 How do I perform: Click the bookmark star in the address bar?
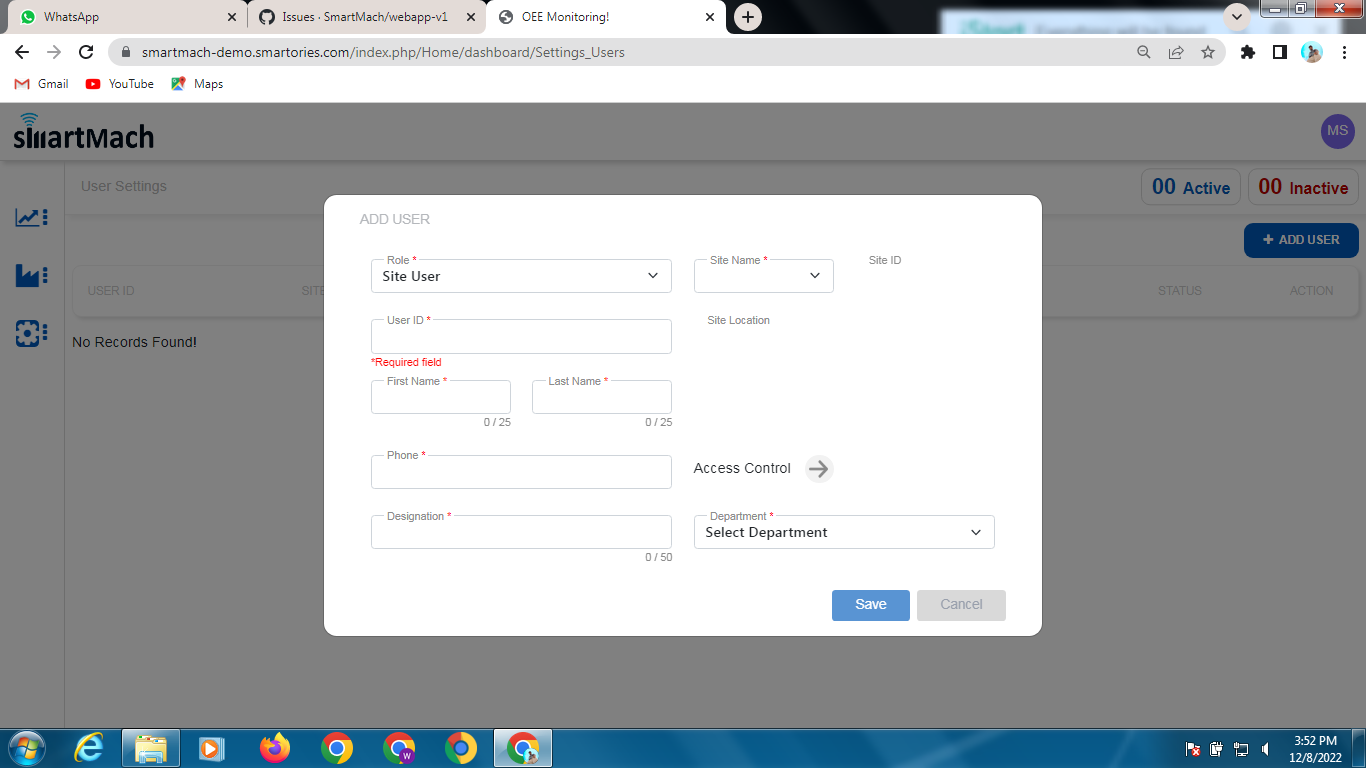pos(1209,52)
